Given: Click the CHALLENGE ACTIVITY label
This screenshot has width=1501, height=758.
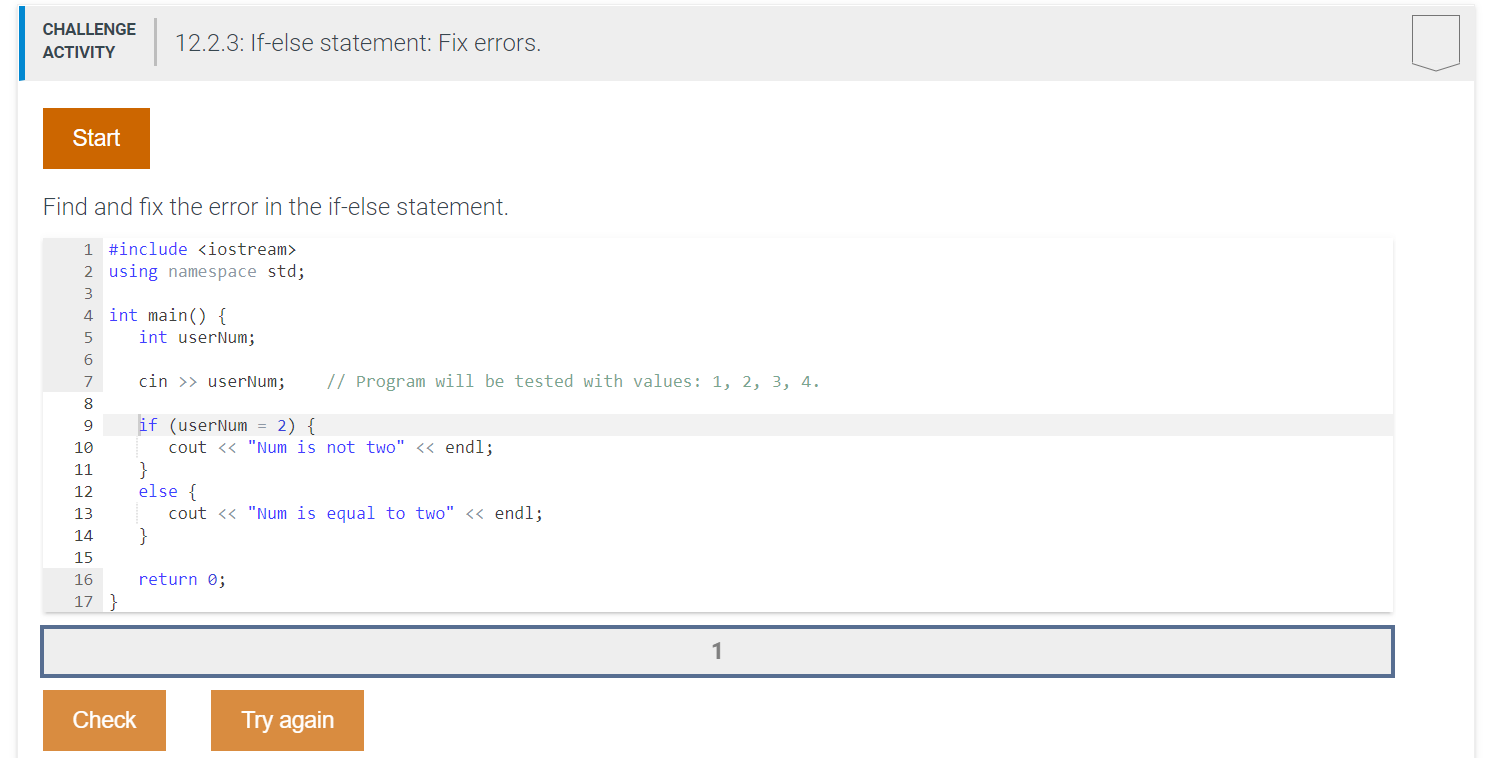Looking at the screenshot, I should pyautogui.click(x=89, y=39).
